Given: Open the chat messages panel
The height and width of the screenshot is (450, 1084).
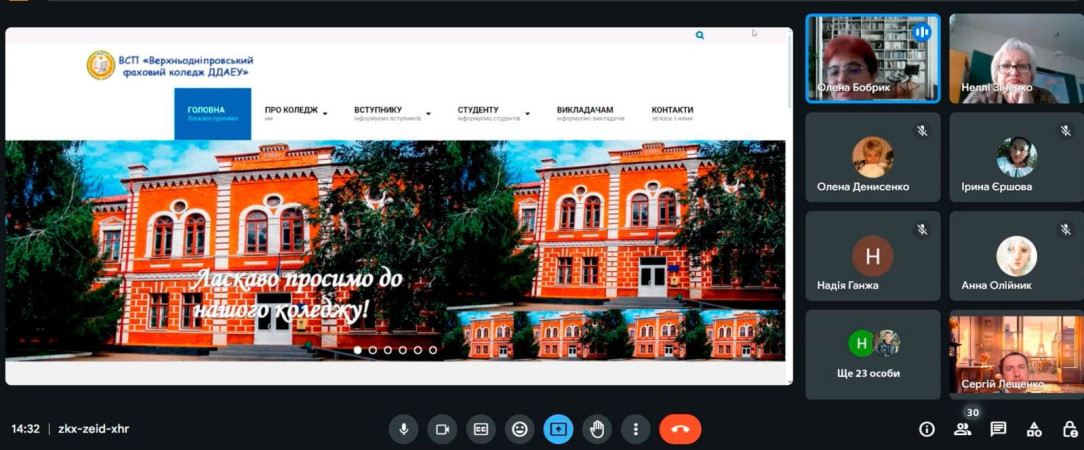Looking at the screenshot, I should pyautogui.click(x=998, y=429).
